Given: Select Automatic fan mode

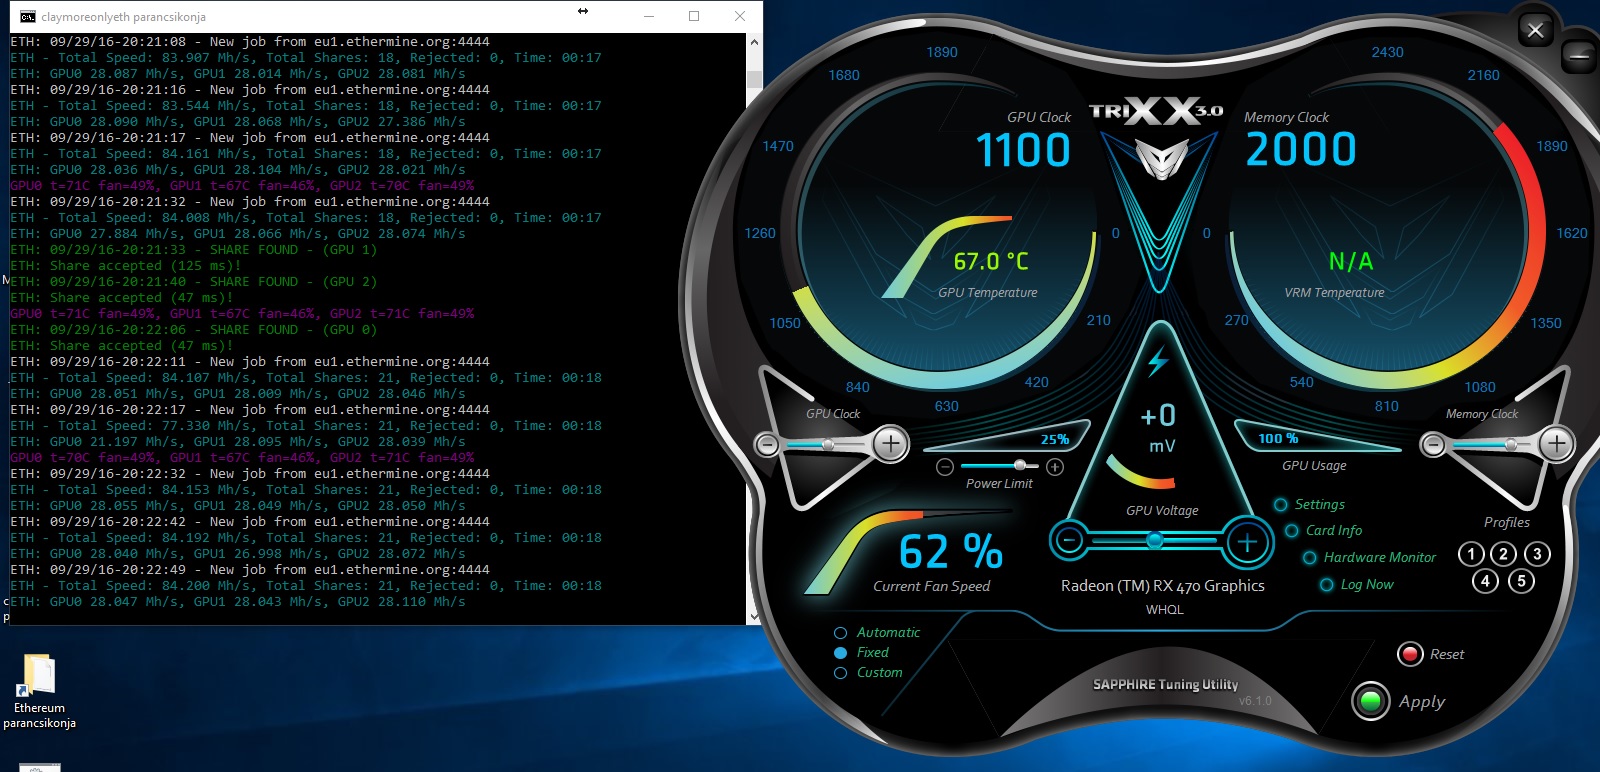Looking at the screenshot, I should tap(840, 633).
